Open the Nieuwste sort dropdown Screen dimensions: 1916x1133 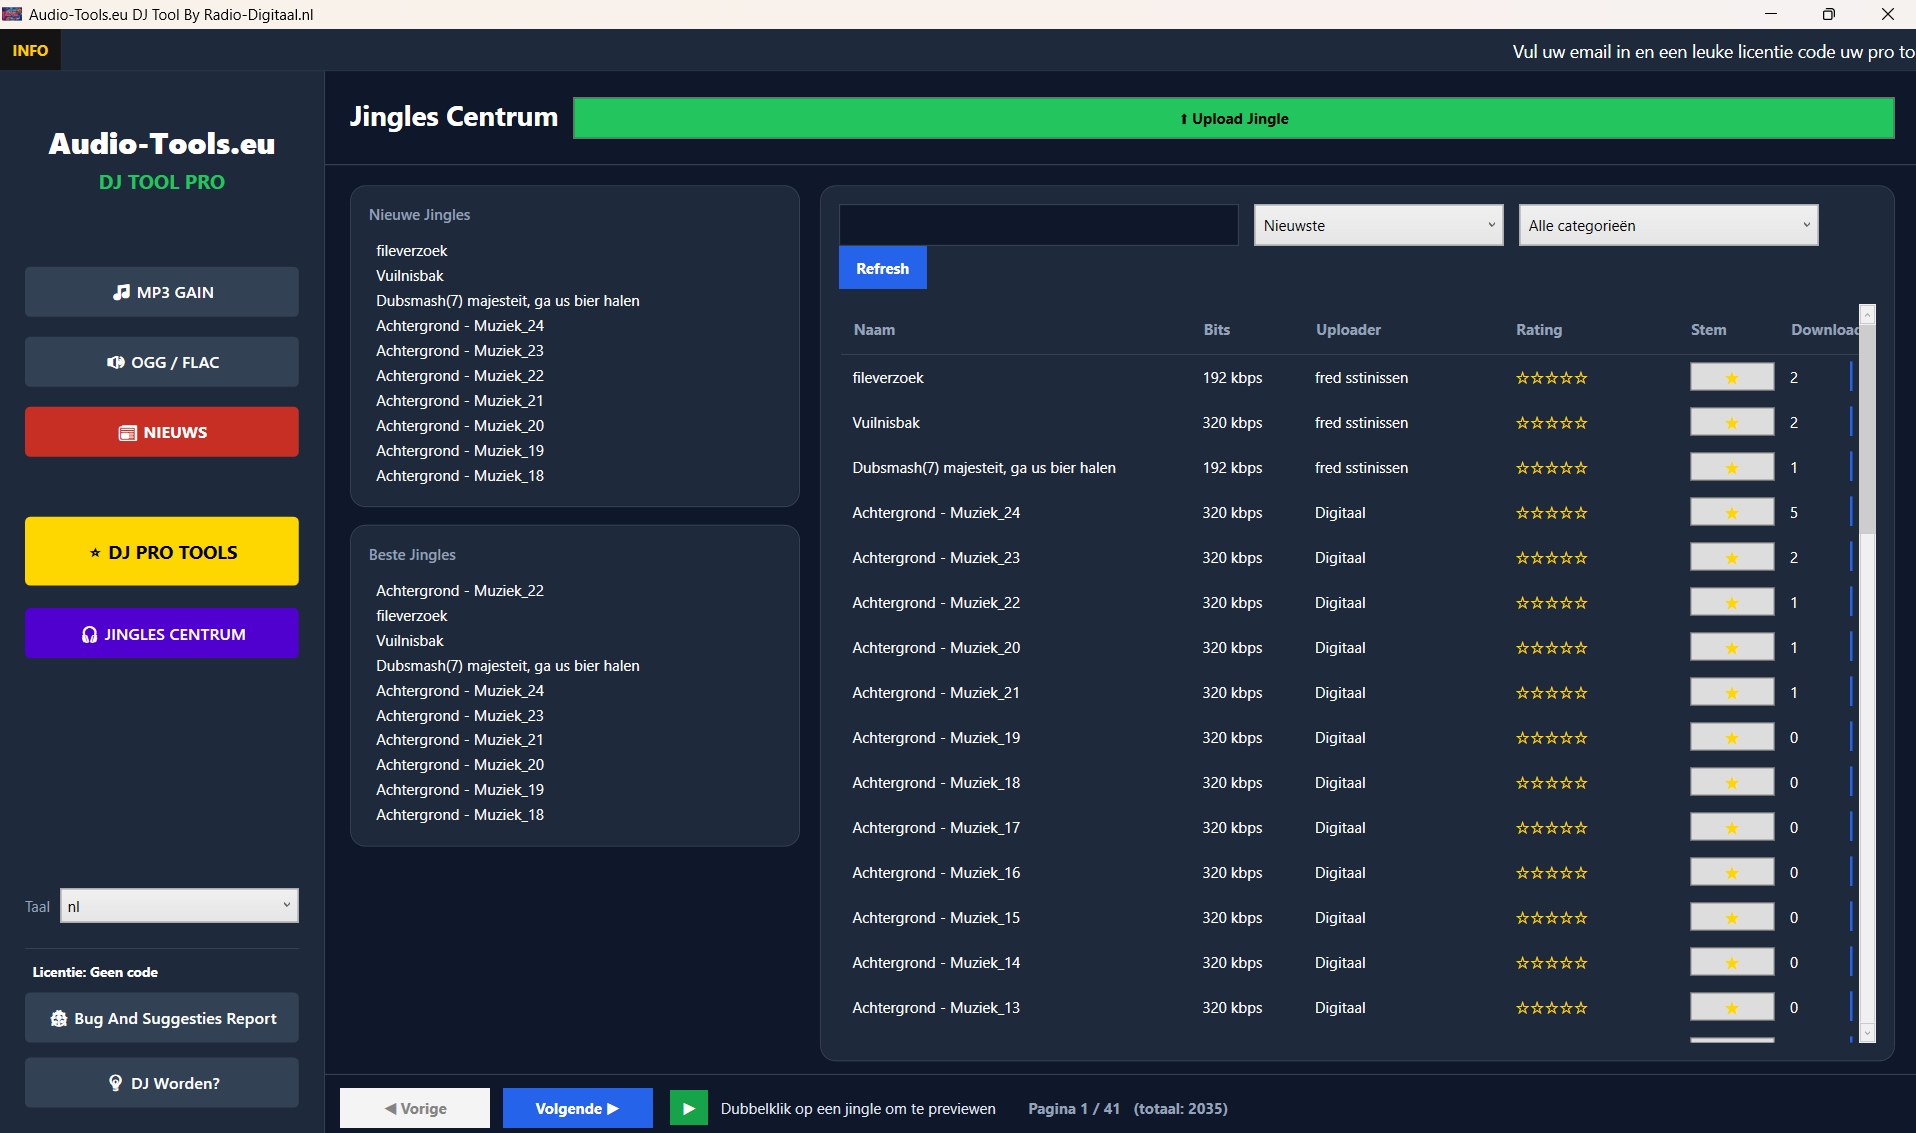click(1378, 225)
